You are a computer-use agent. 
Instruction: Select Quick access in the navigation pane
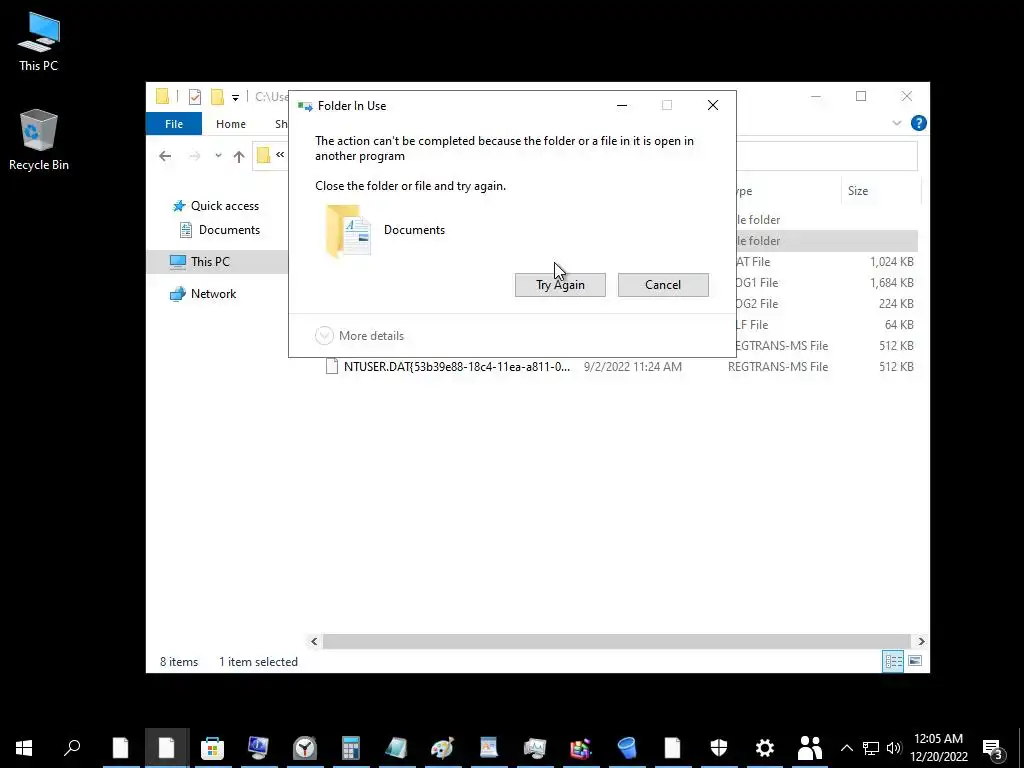coord(216,206)
